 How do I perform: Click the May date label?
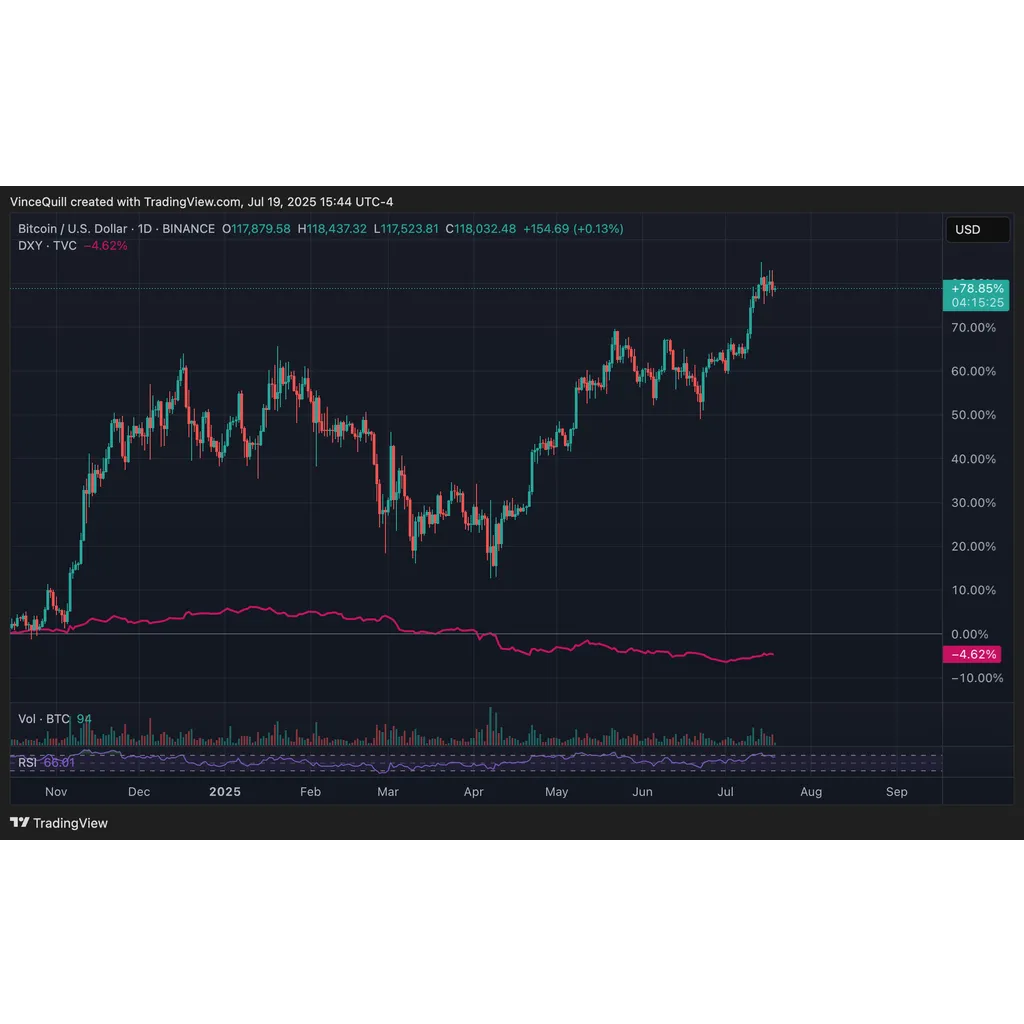click(556, 792)
